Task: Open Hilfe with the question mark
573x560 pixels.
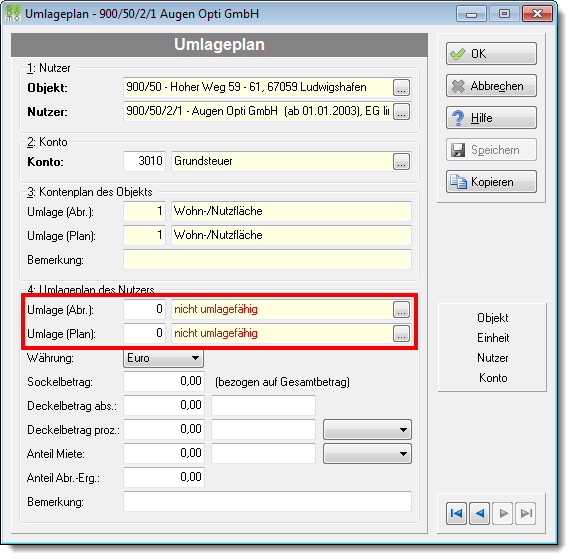Action: tap(491, 117)
